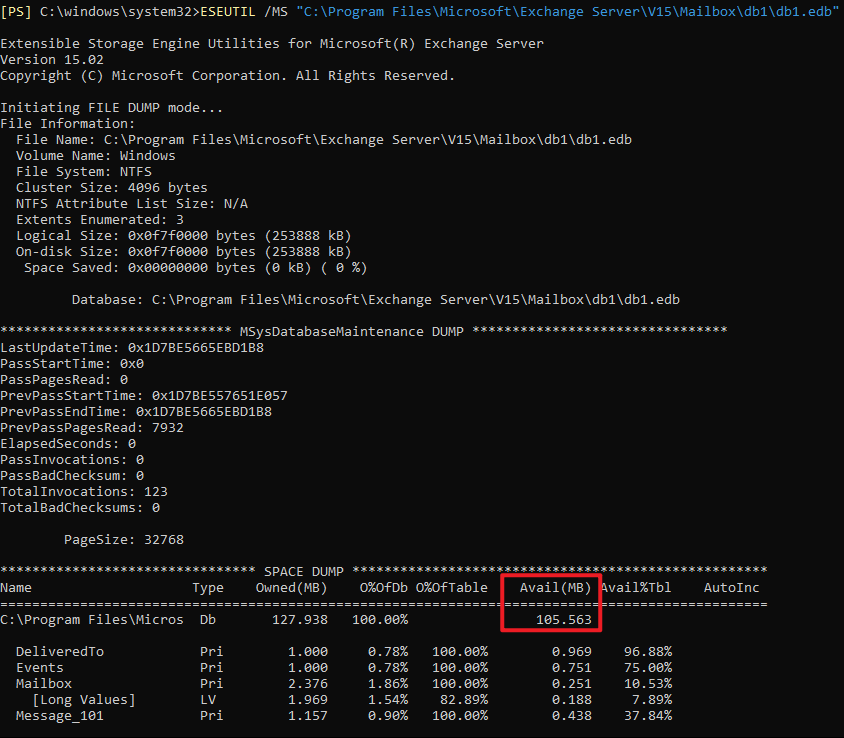Click the 127.938 owned MB value
The height and width of the screenshot is (738, 844).
coord(300,620)
